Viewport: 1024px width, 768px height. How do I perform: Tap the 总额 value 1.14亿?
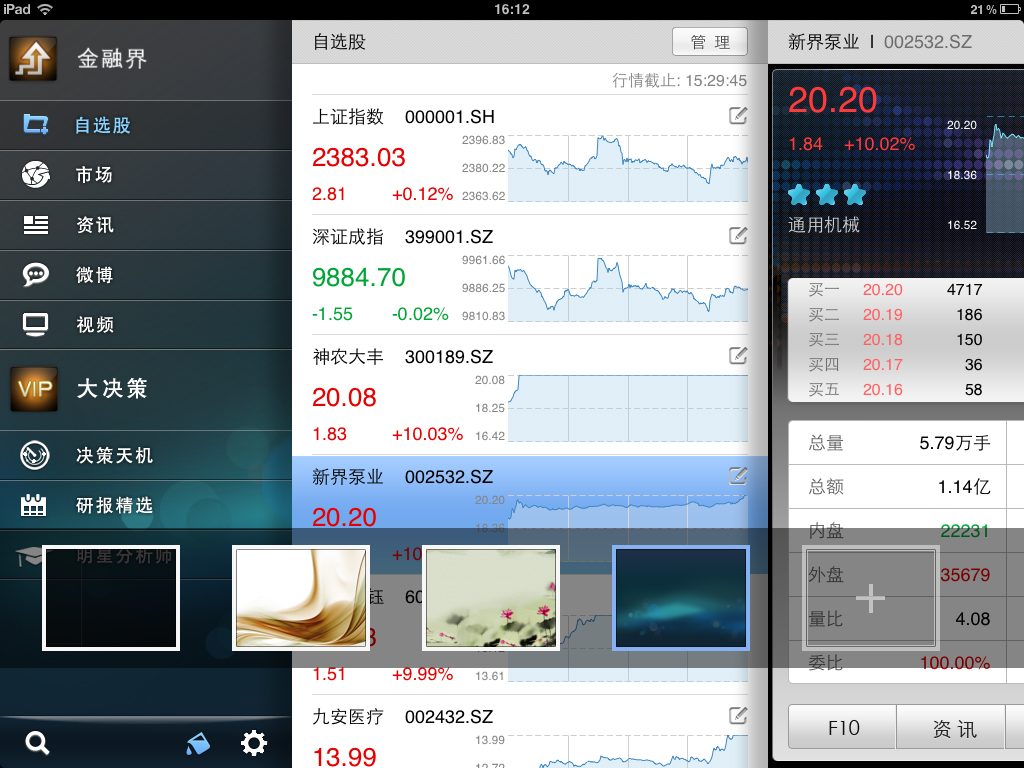tap(964, 487)
